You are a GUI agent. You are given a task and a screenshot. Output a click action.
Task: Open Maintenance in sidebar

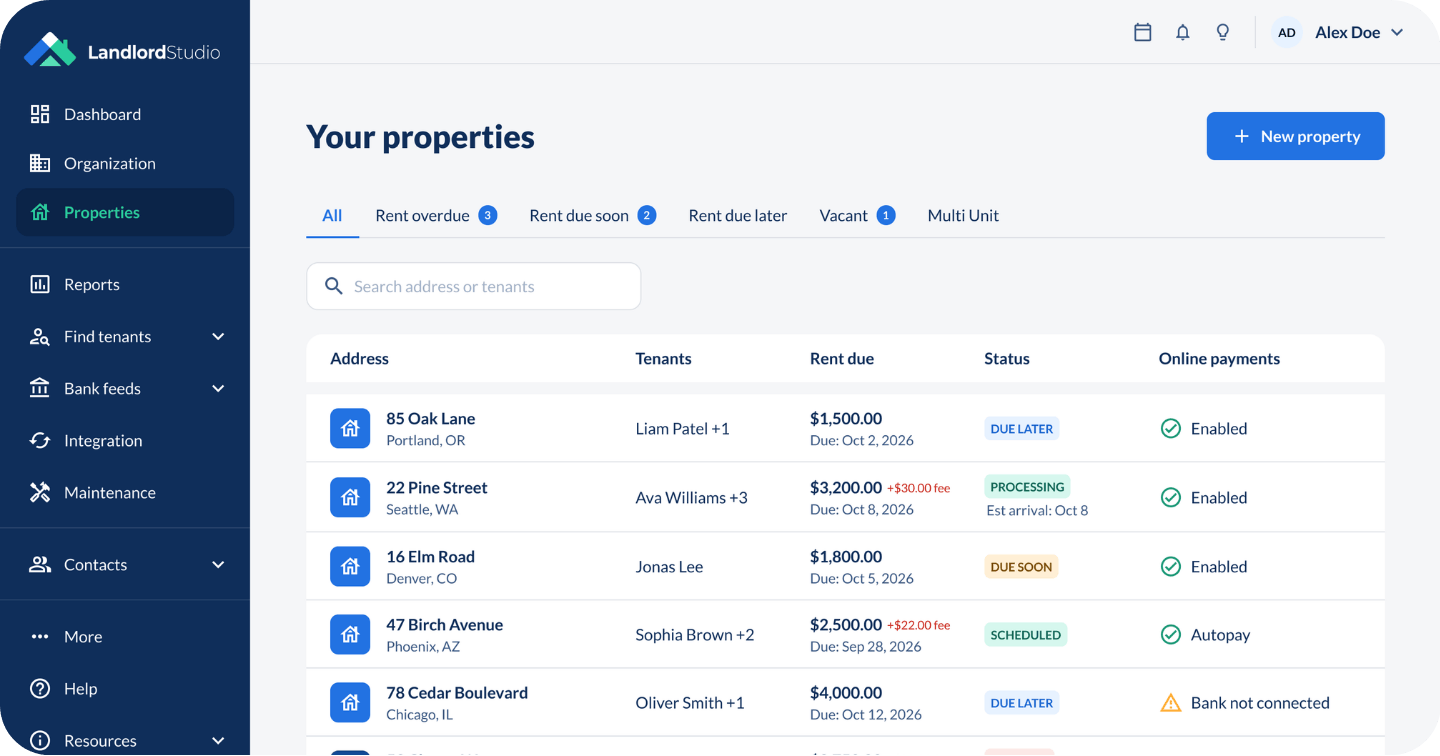(x=125, y=492)
